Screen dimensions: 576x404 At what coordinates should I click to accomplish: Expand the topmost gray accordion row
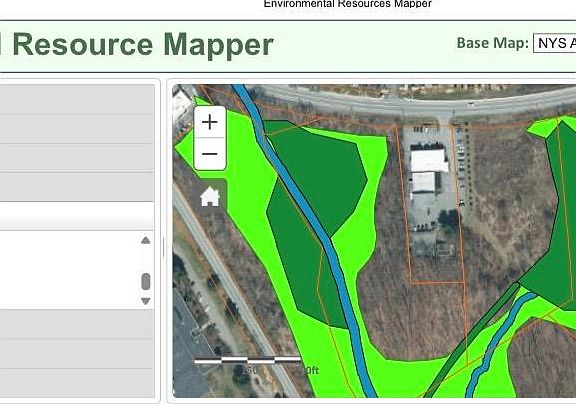(x=77, y=99)
